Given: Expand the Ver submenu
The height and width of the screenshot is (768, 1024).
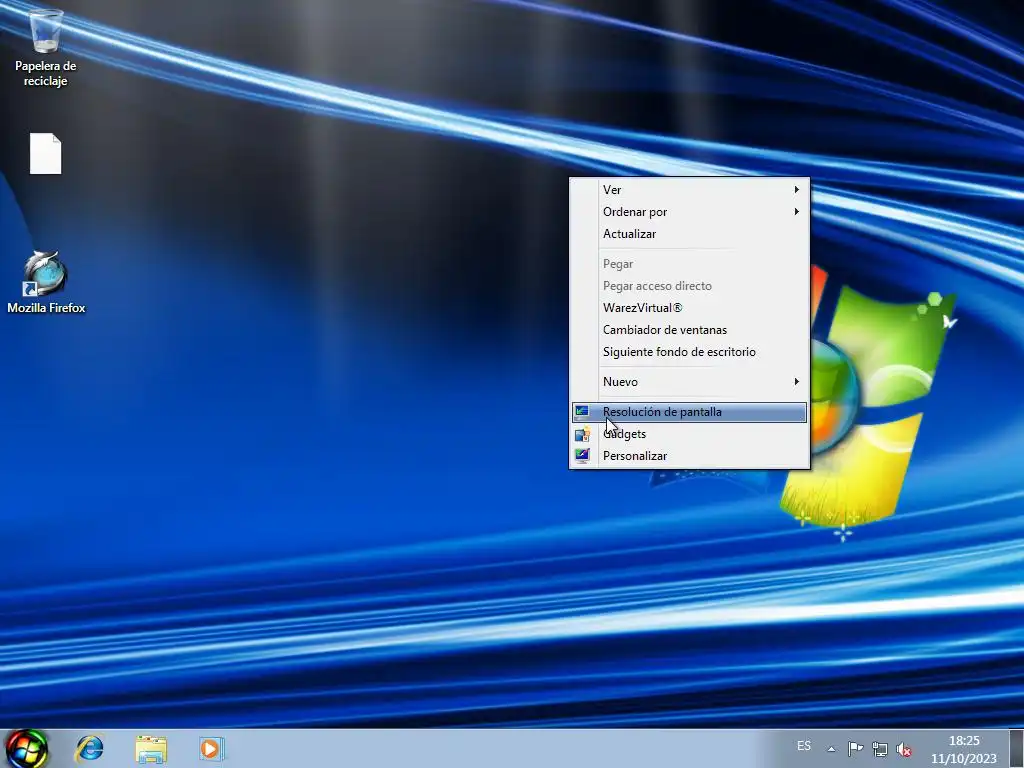Looking at the screenshot, I should coord(690,189).
